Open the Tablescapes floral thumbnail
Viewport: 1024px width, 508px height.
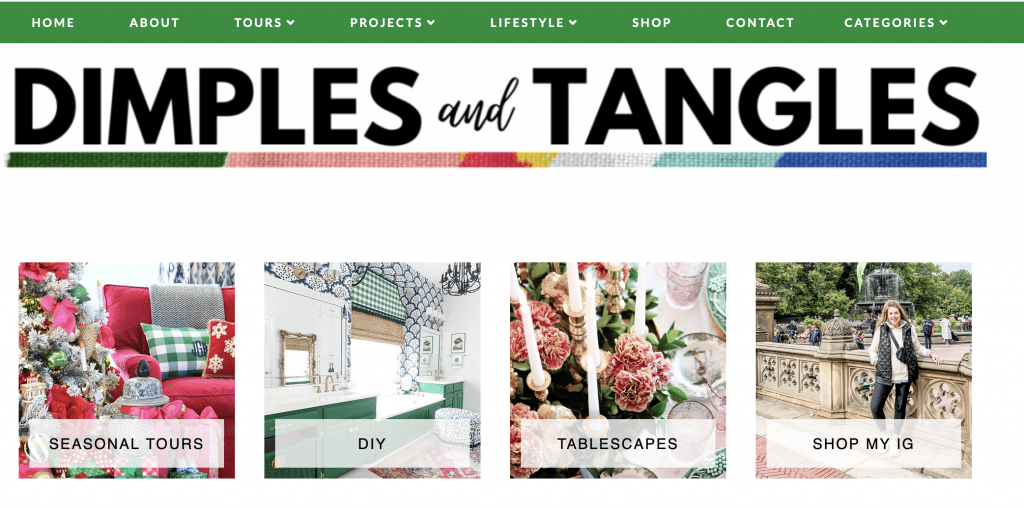pos(618,370)
